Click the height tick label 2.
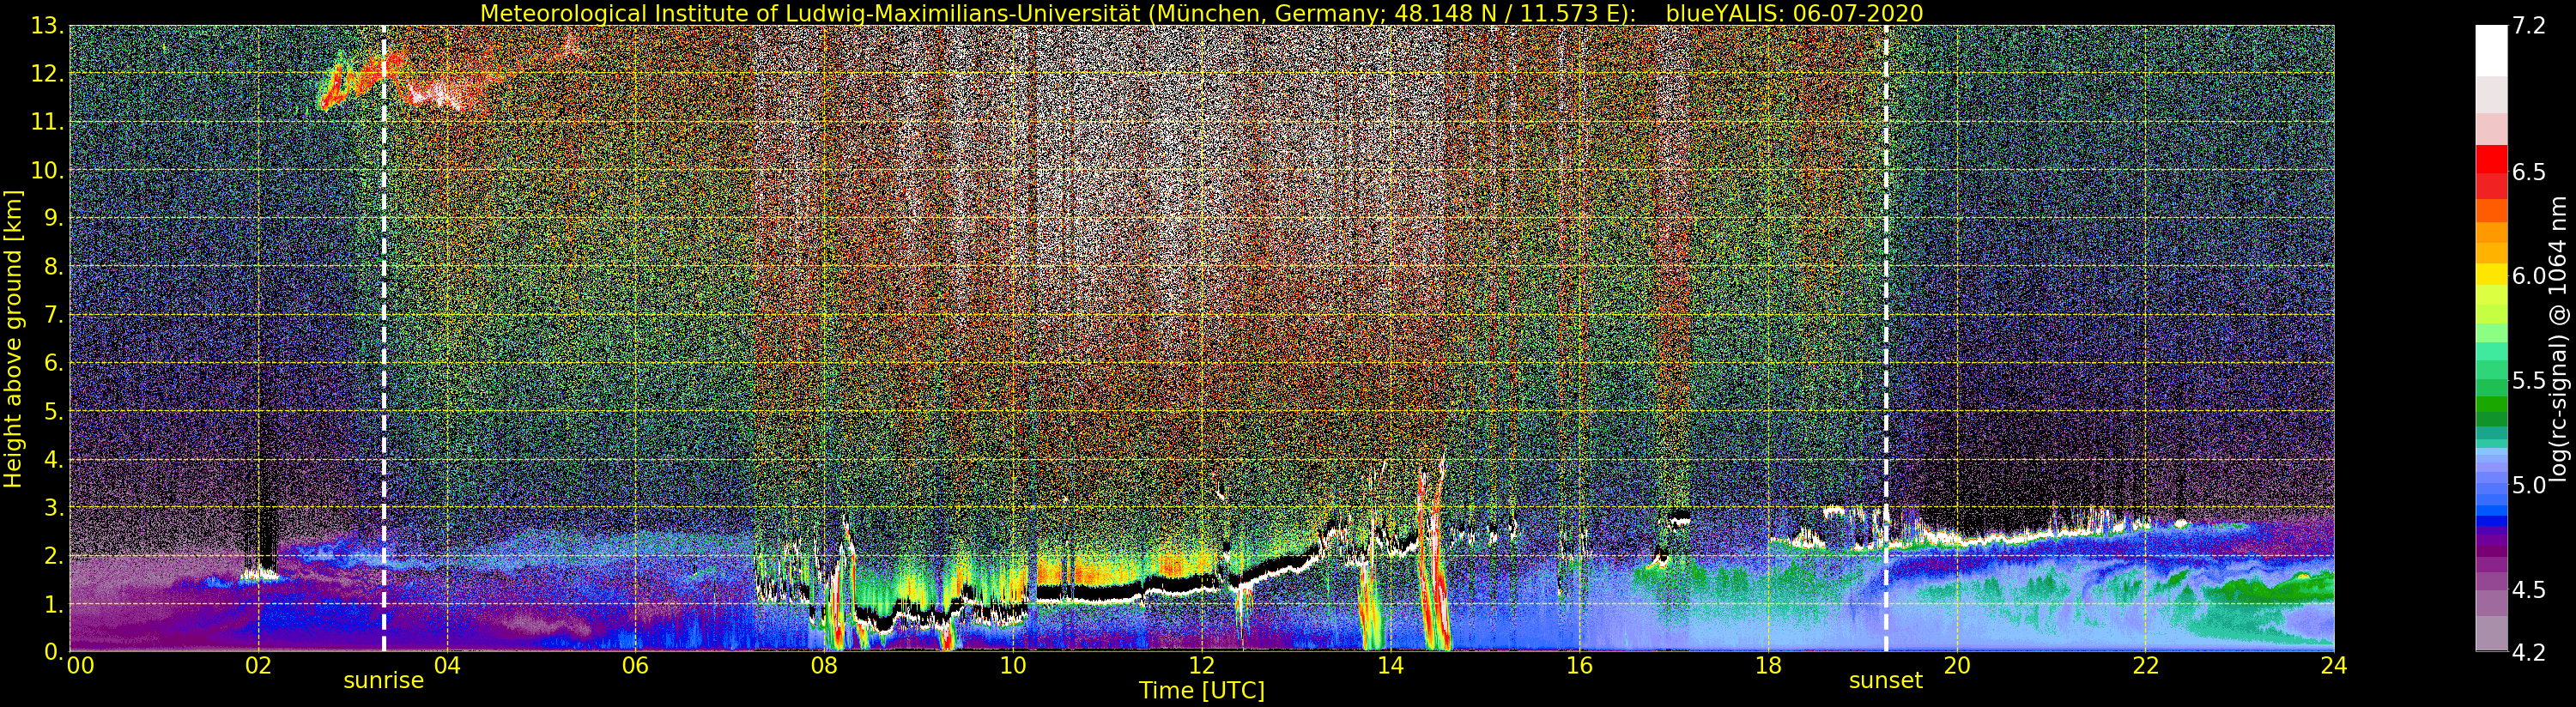 (x=54, y=555)
